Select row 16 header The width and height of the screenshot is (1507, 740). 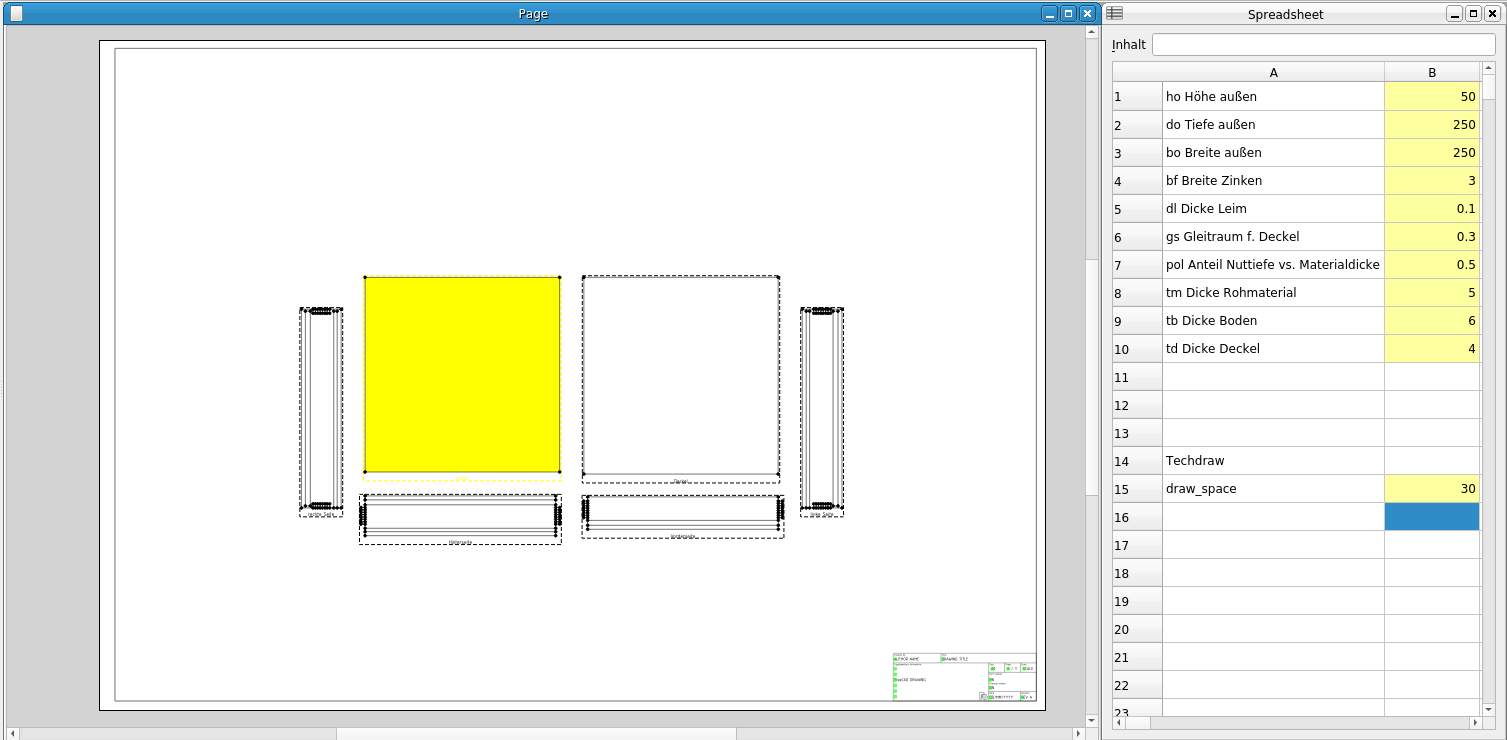(1137, 517)
